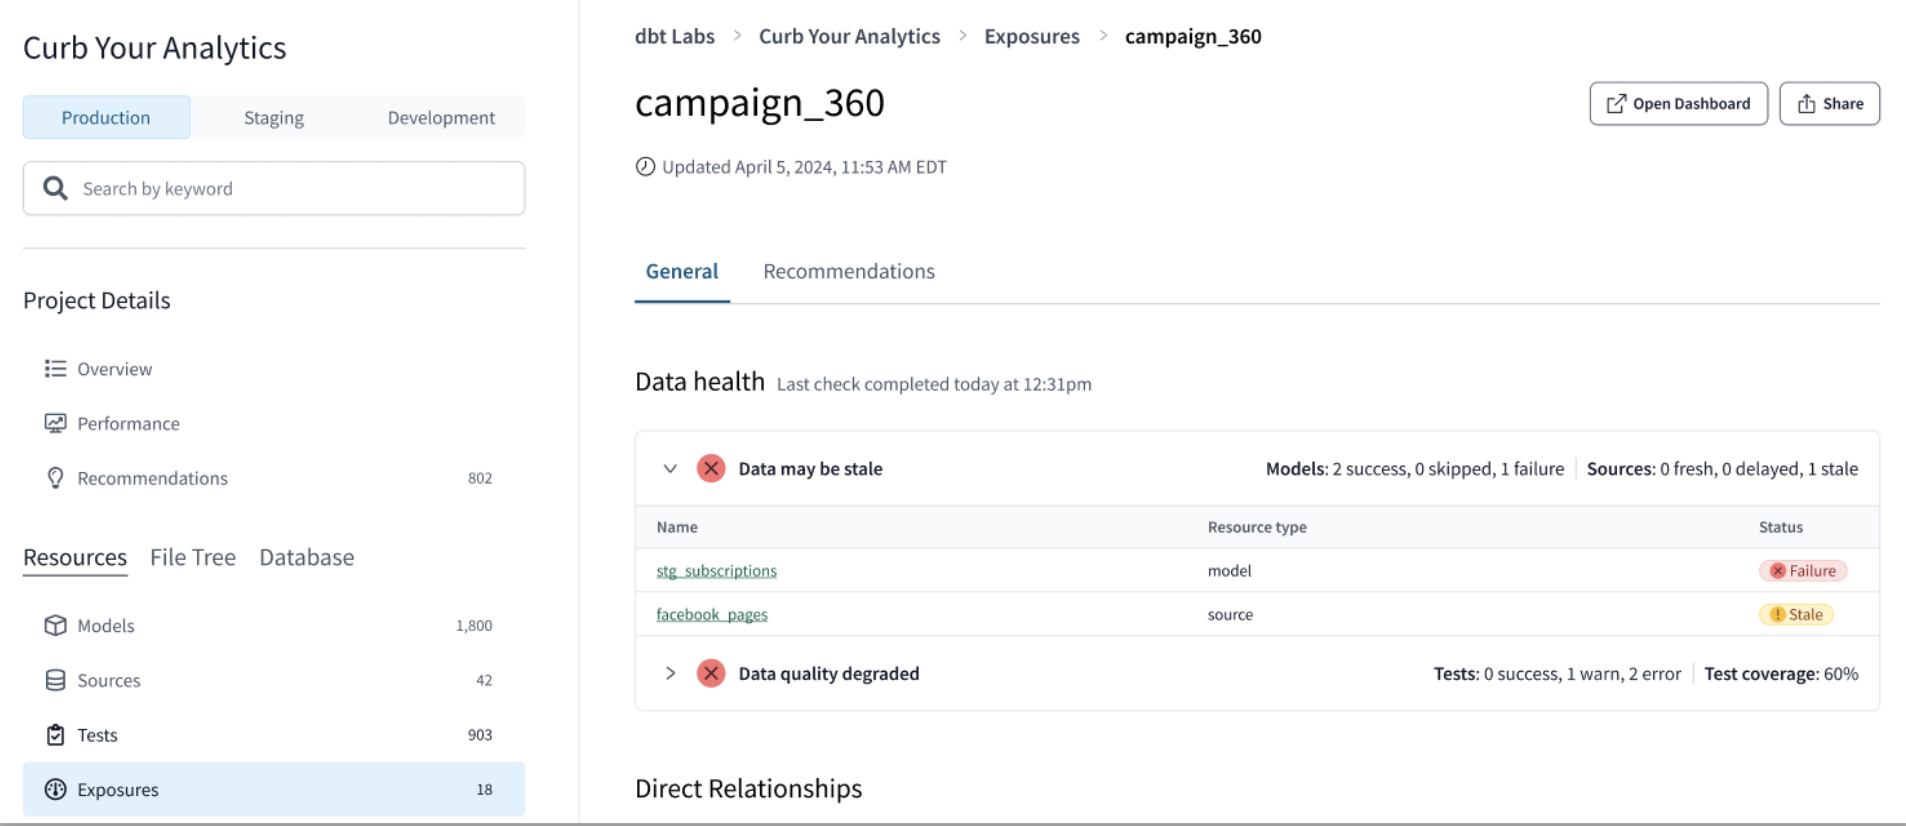This screenshot has width=1906, height=826.
Task: Click the Share button
Action: [1829, 103]
